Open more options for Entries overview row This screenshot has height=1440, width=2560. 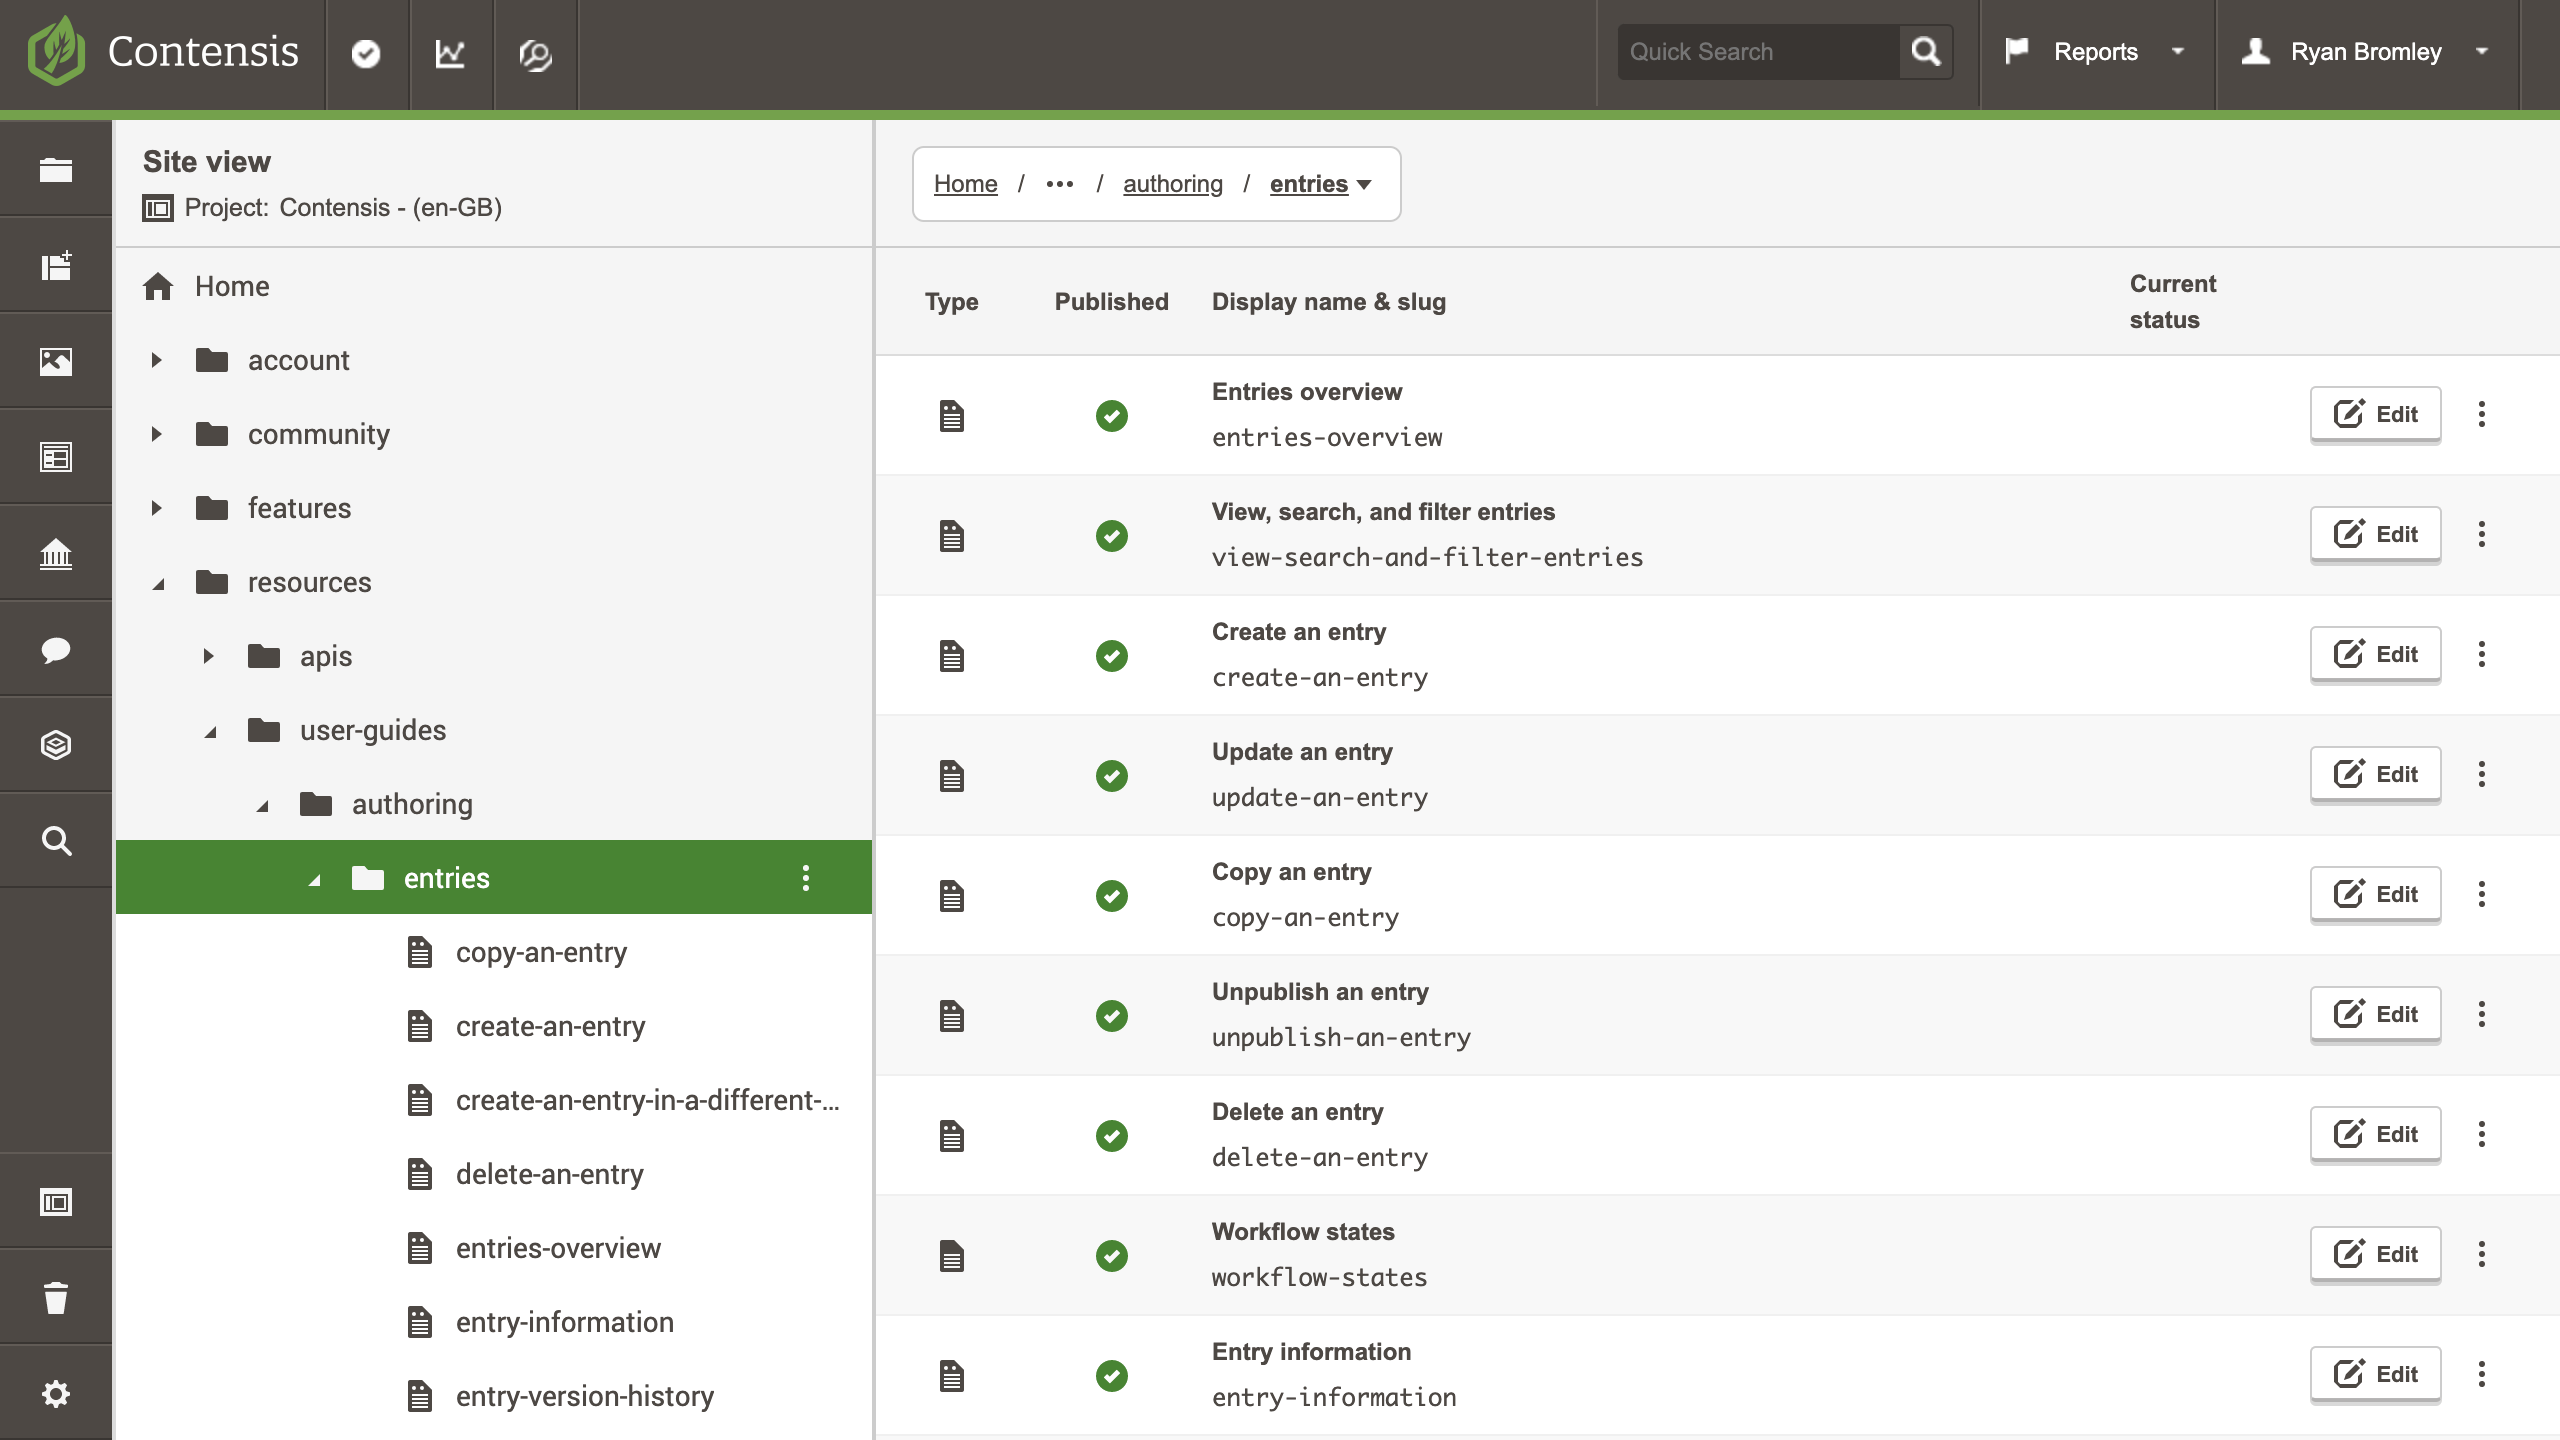point(2482,414)
